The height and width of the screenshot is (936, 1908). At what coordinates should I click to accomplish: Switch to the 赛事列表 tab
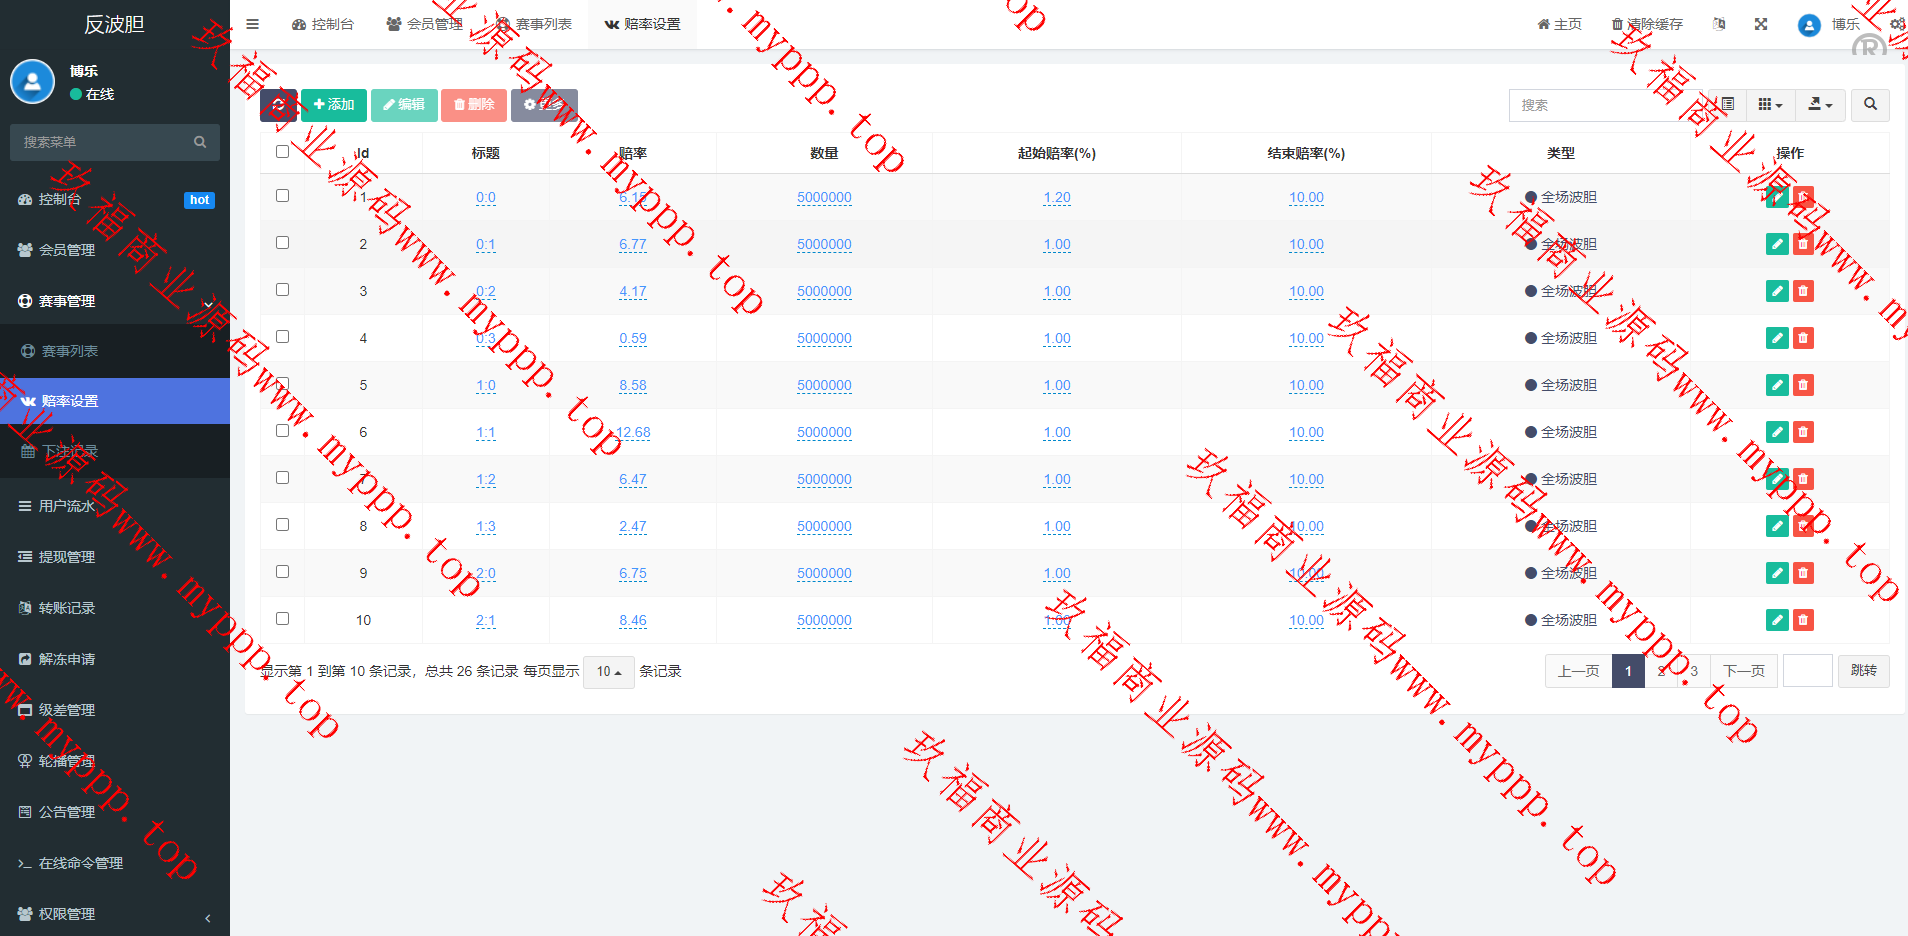(534, 24)
